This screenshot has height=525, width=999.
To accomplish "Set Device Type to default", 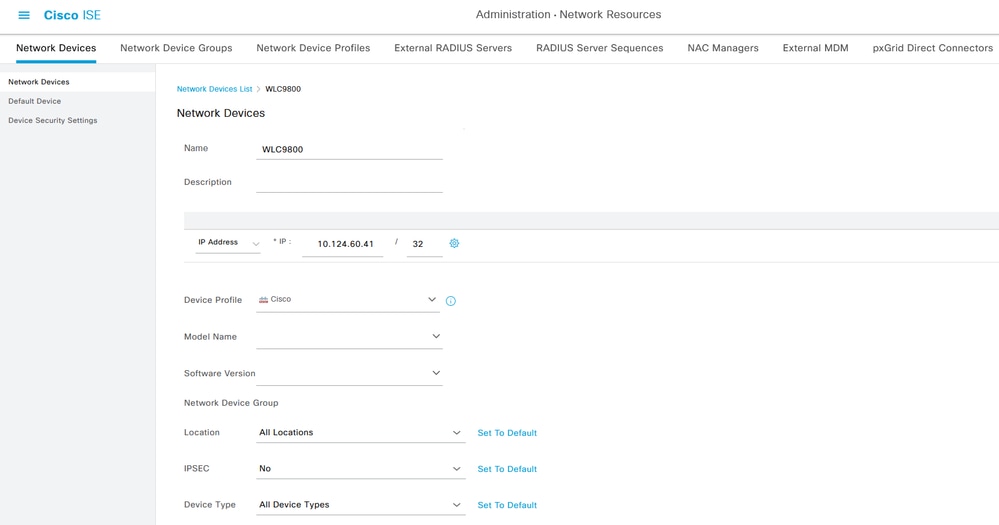I will (x=507, y=505).
